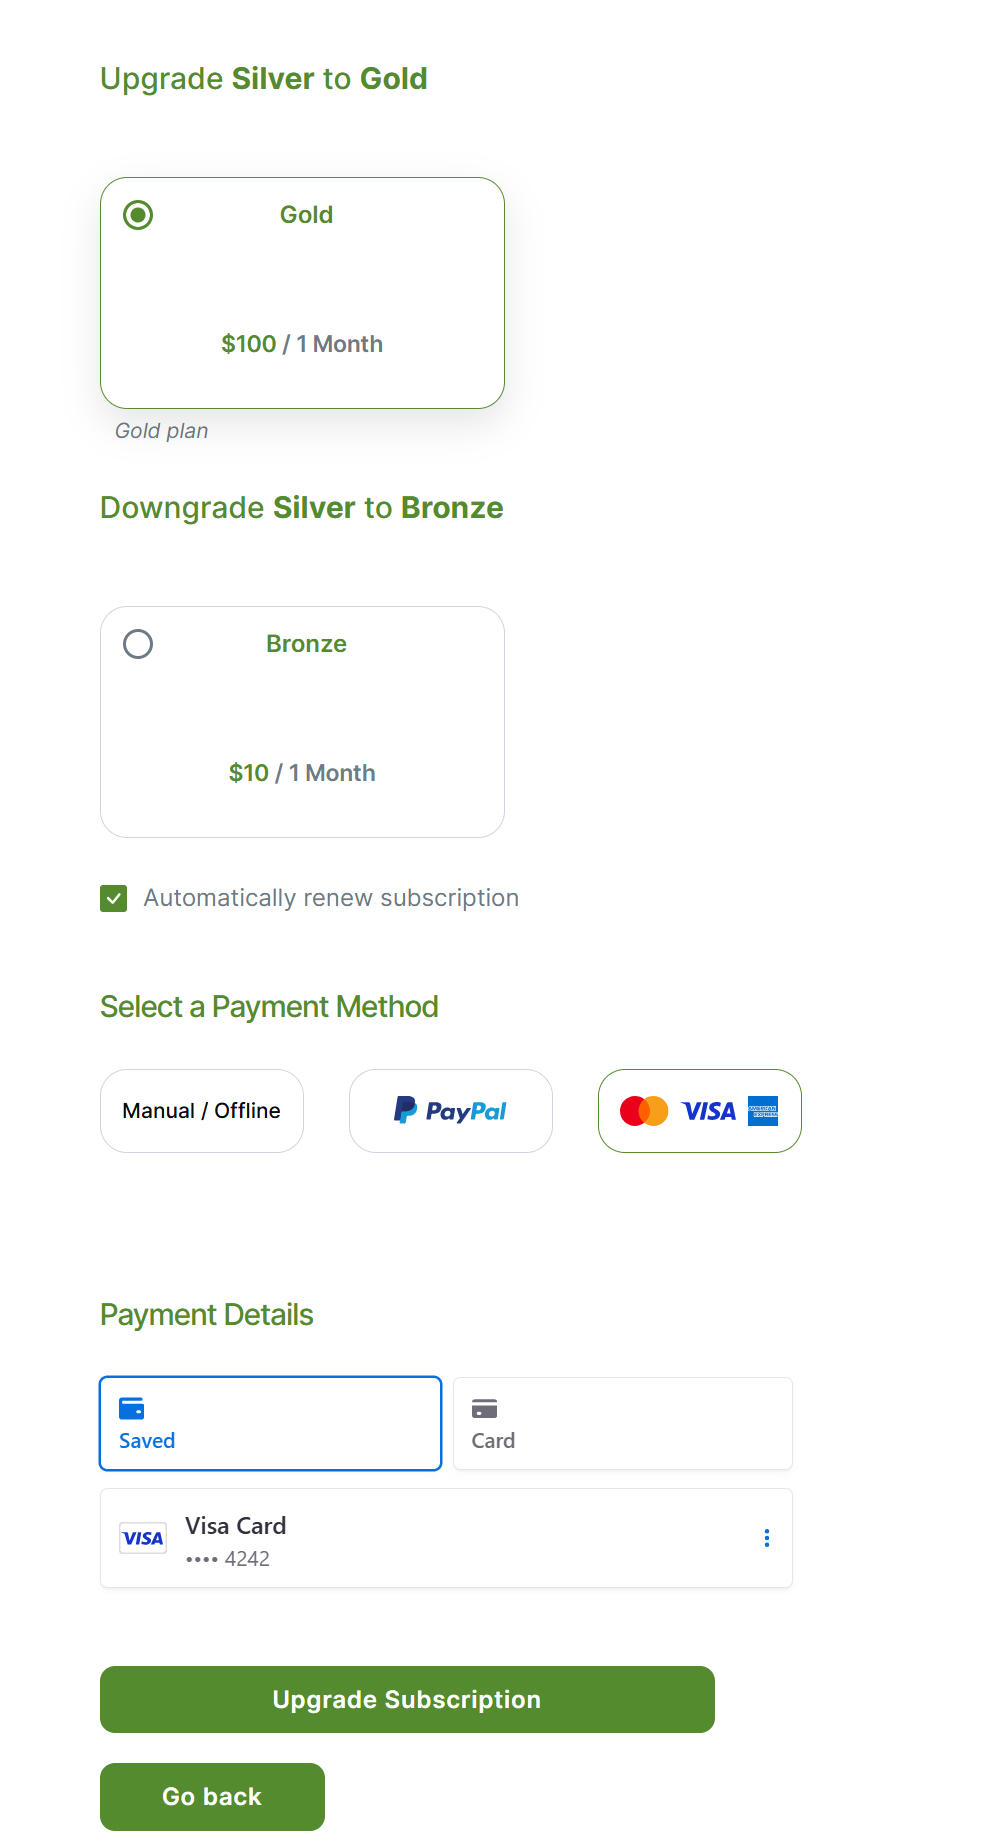This screenshot has height=1845, width=999.
Task: Uncheck Automatically renew subscription checkbox
Action: (114, 898)
